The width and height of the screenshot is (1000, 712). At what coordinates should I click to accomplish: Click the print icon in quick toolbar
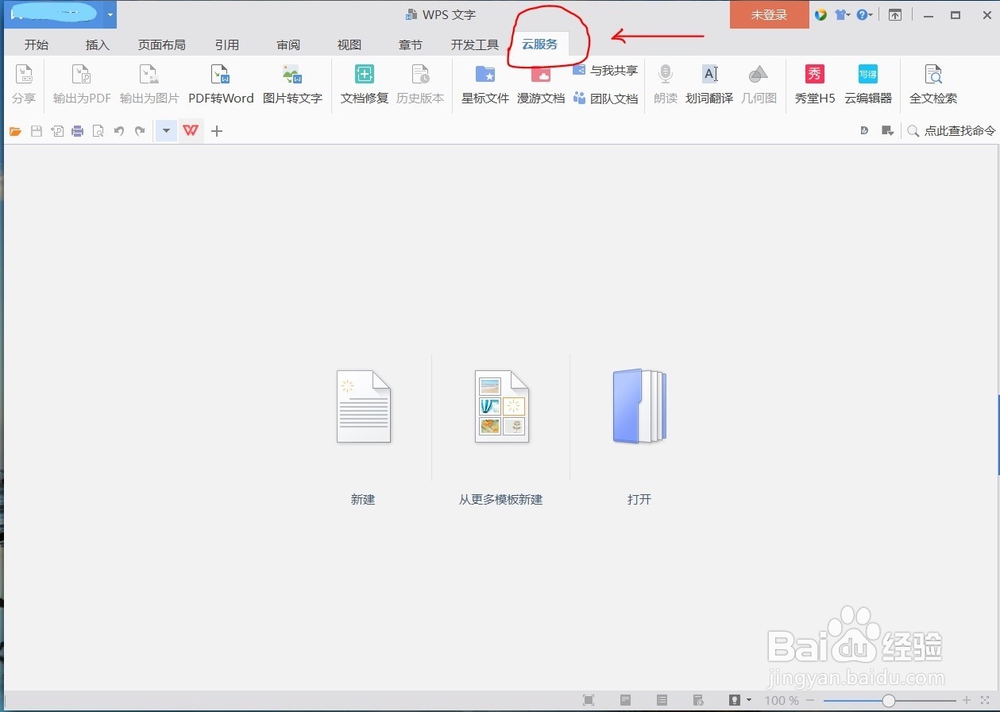(77, 131)
